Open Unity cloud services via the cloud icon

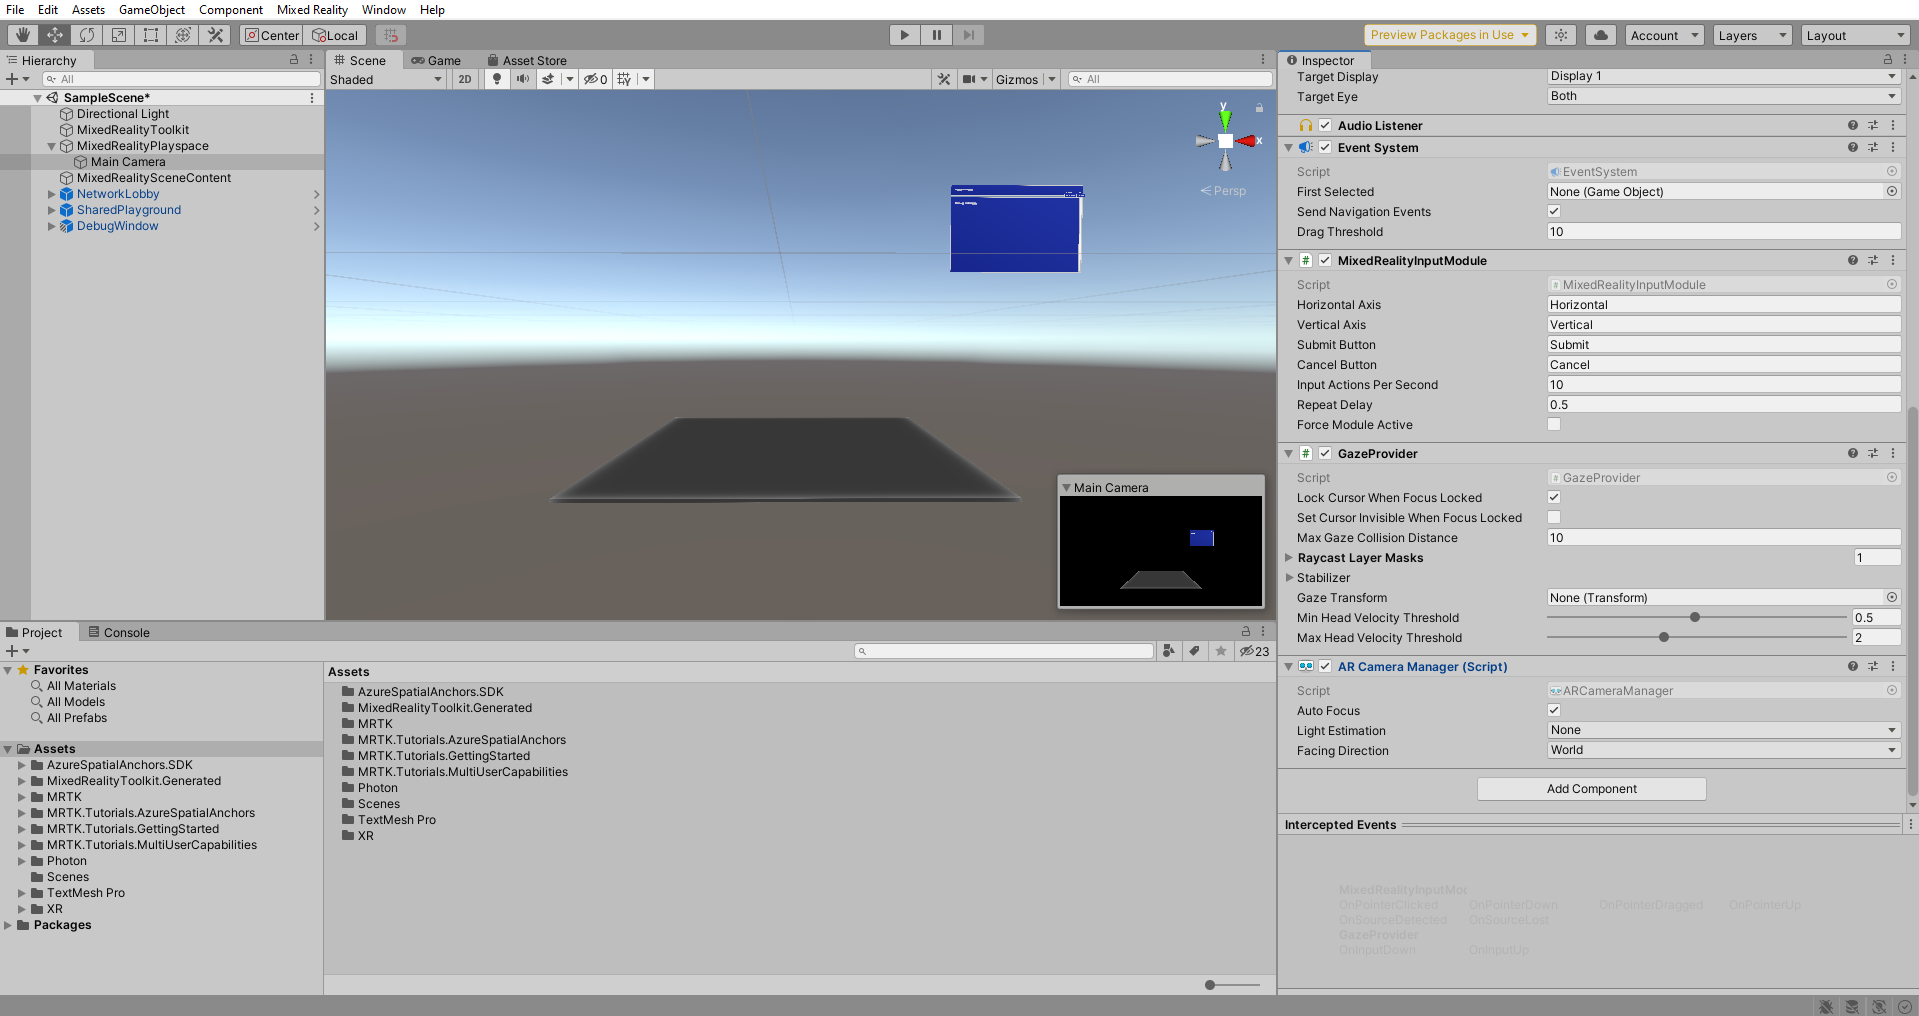pyautogui.click(x=1599, y=34)
